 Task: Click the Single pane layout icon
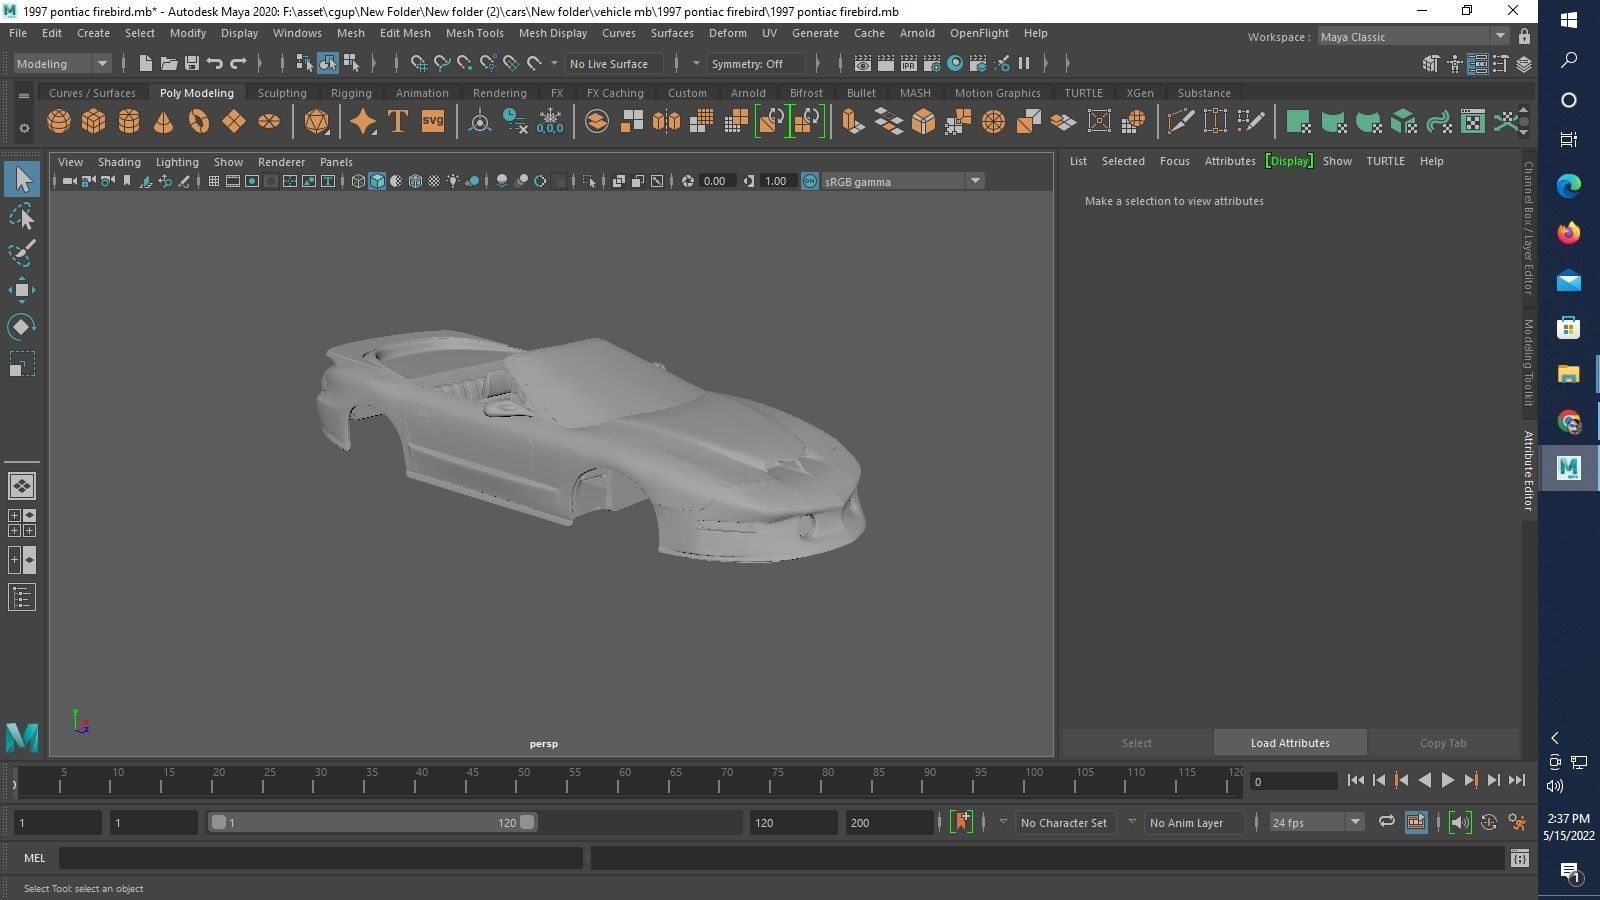tap(22, 486)
